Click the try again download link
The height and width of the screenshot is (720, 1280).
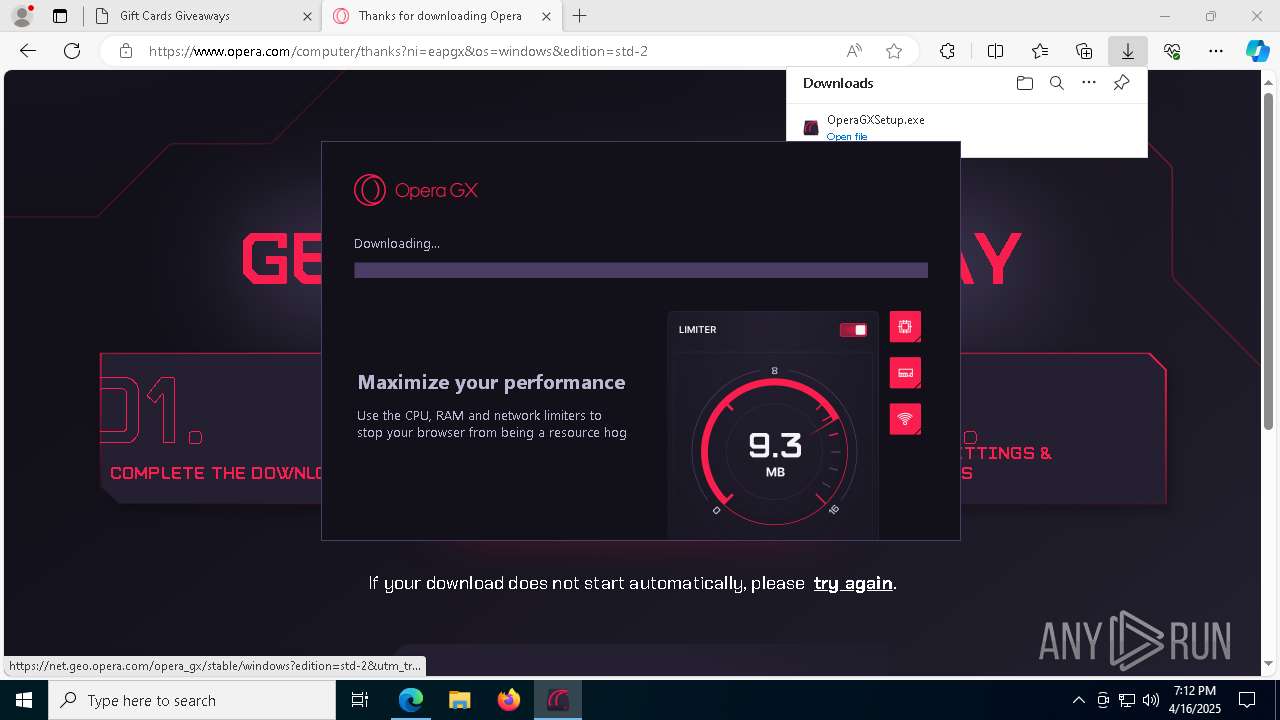(853, 583)
